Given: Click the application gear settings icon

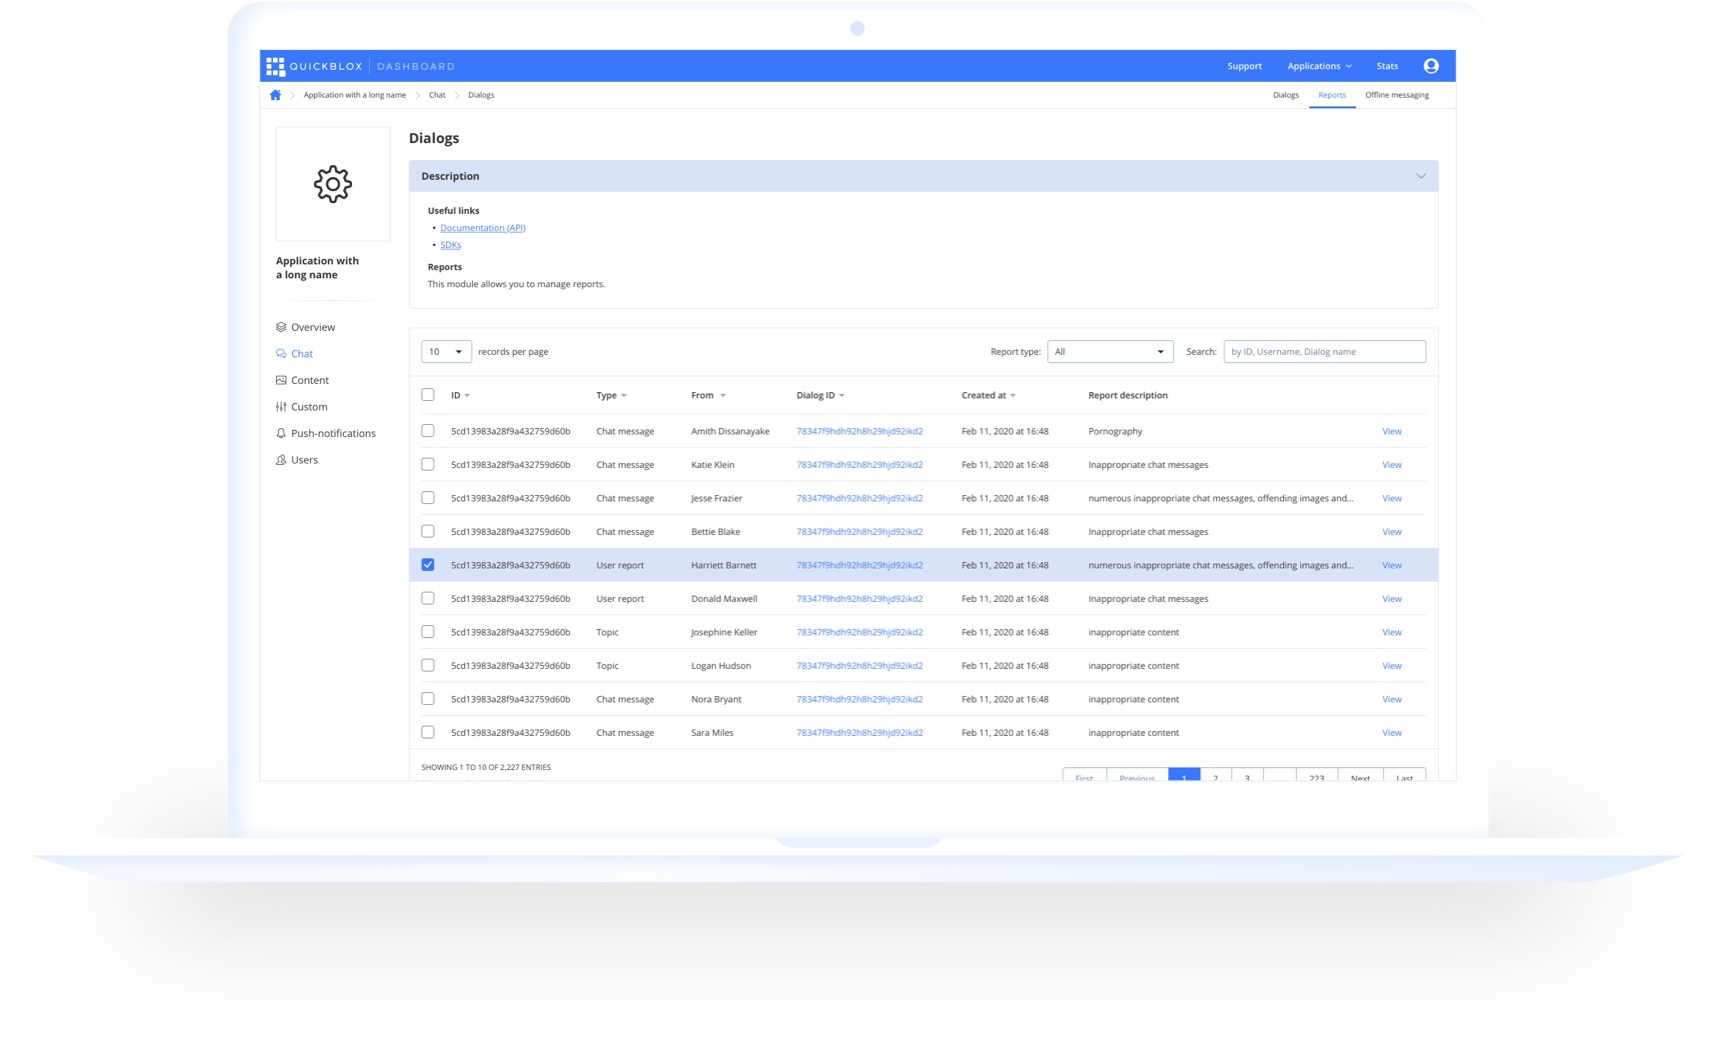Looking at the screenshot, I should 333,184.
